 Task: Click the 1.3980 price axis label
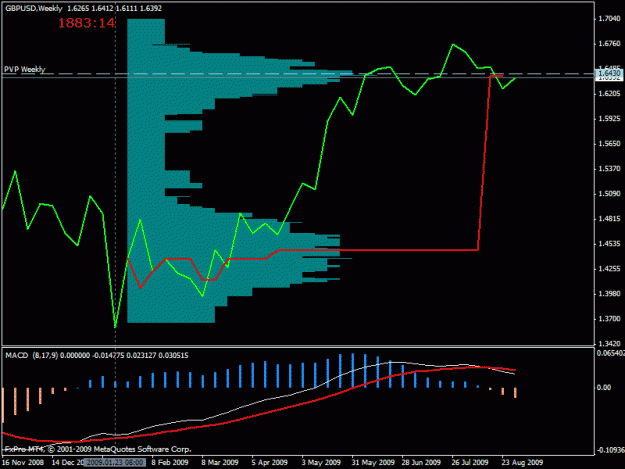(609, 294)
